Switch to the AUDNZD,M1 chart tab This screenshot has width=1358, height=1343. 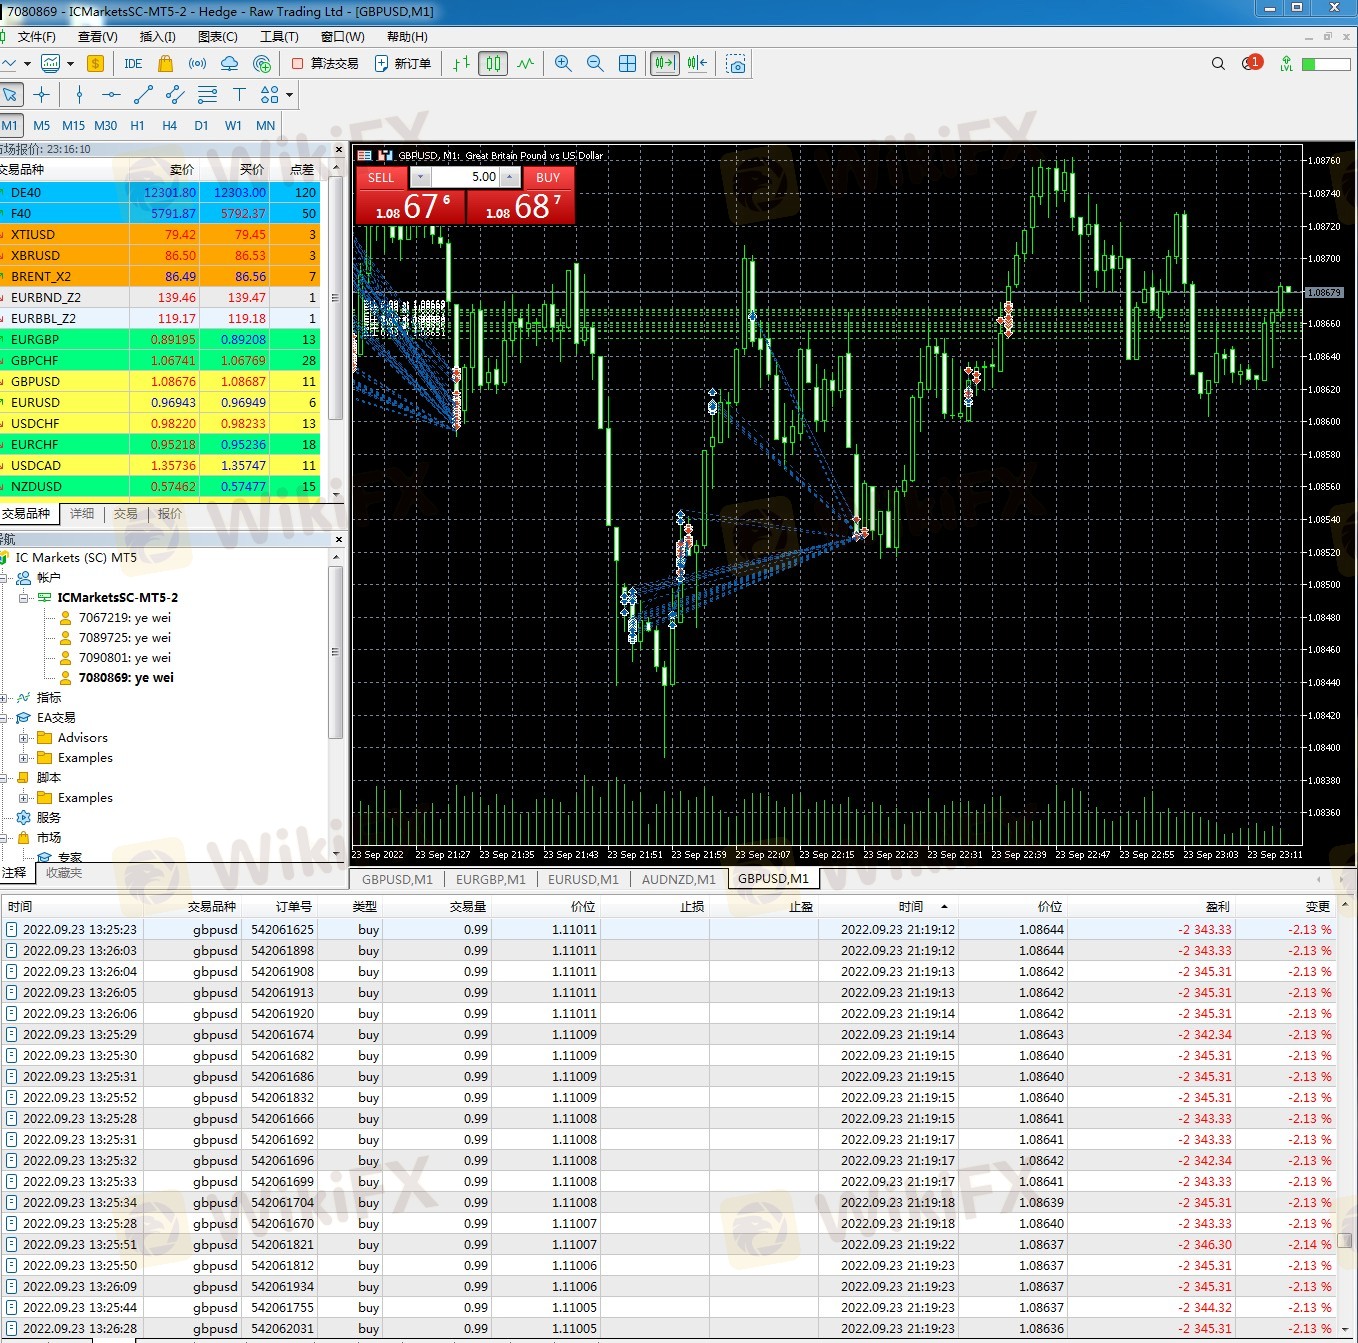678,879
